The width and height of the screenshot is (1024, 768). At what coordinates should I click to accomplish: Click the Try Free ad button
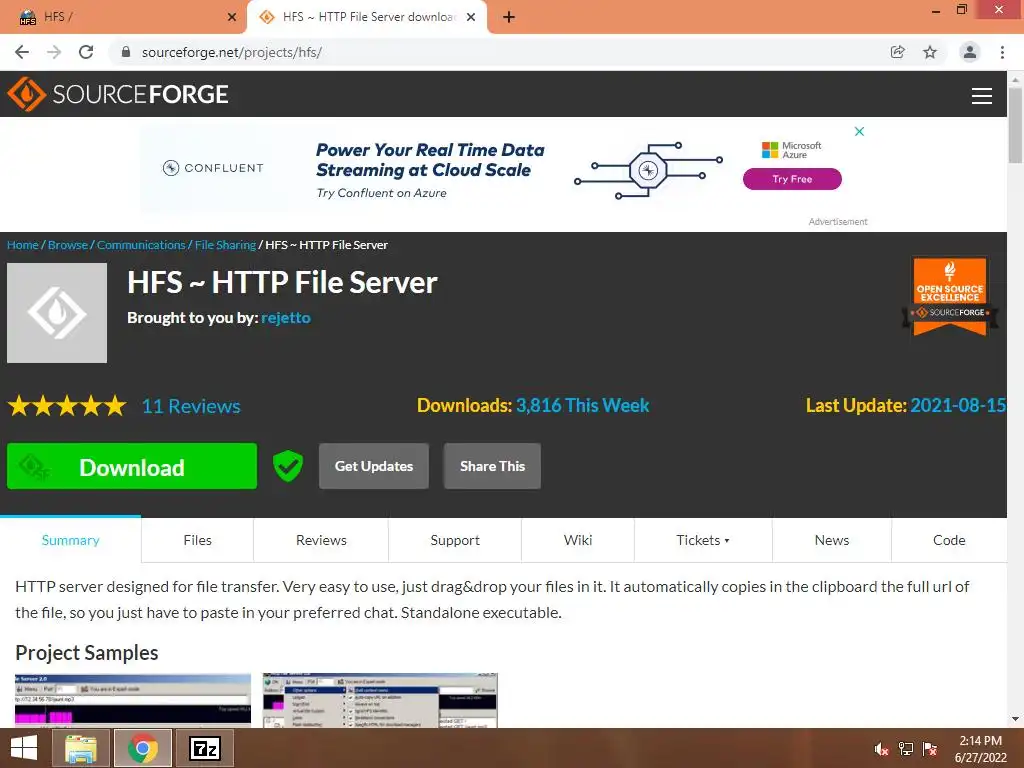coord(792,179)
